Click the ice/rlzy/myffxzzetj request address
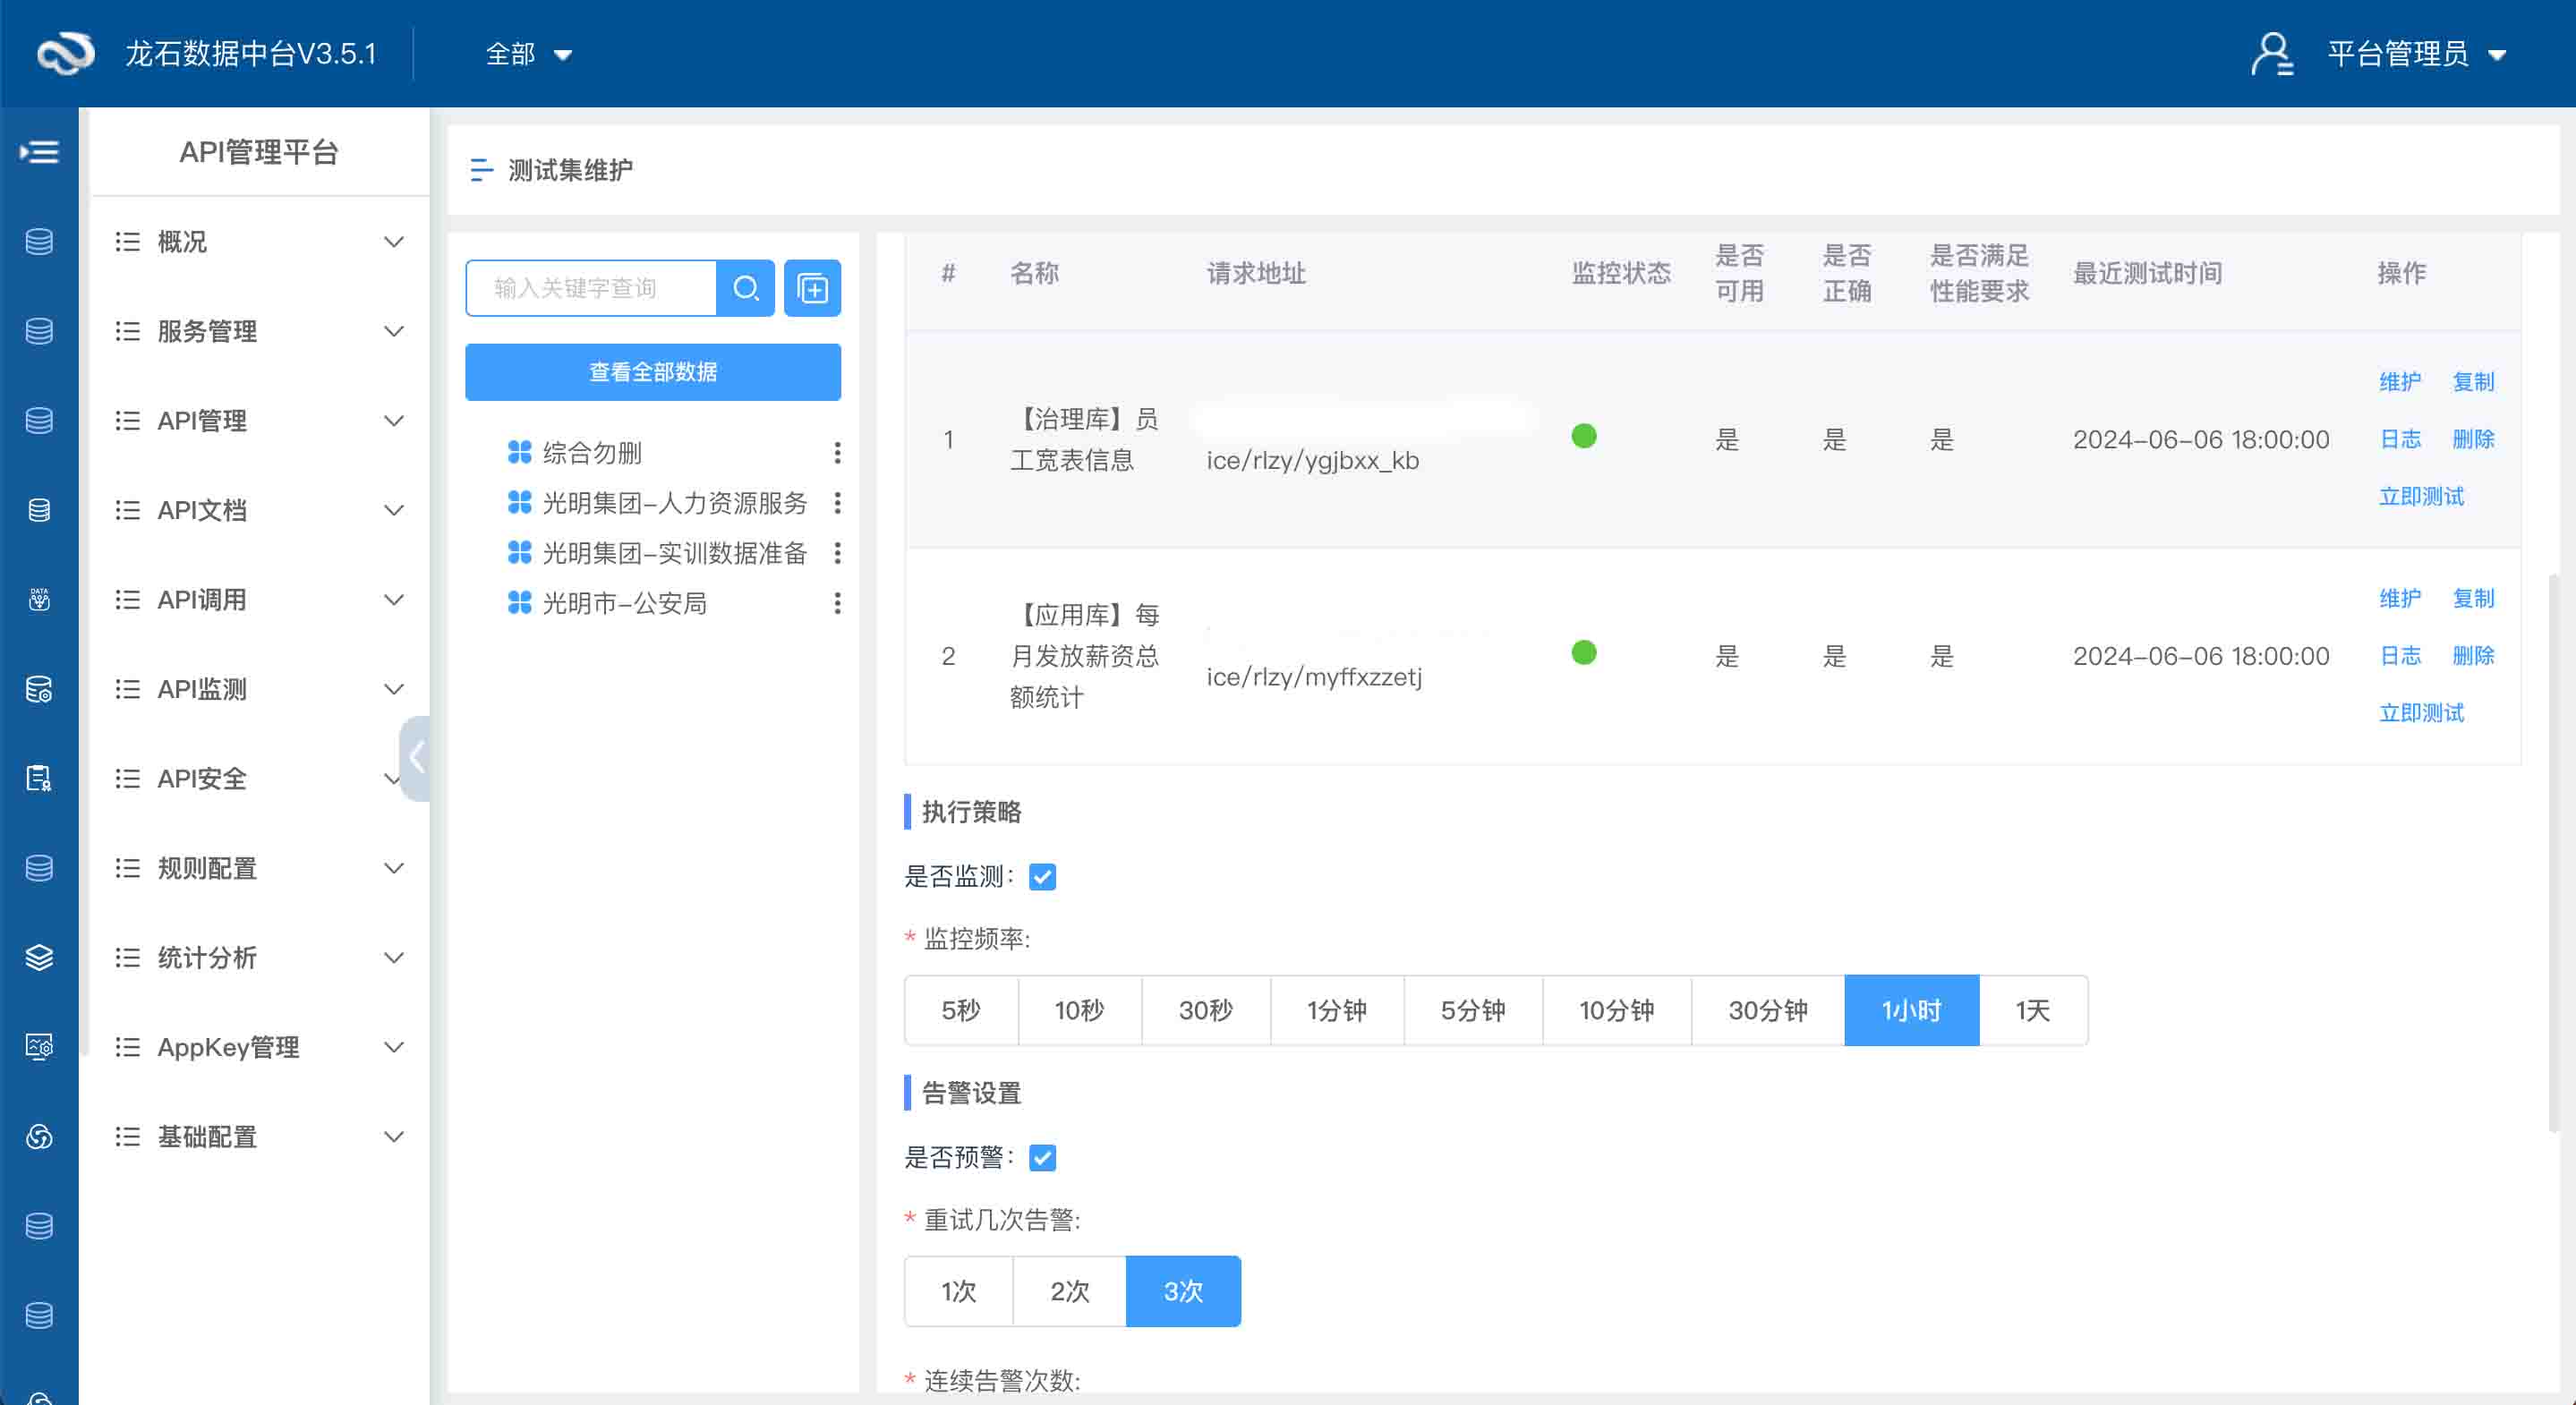The height and width of the screenshot is (1405, 2576). 1314,677
